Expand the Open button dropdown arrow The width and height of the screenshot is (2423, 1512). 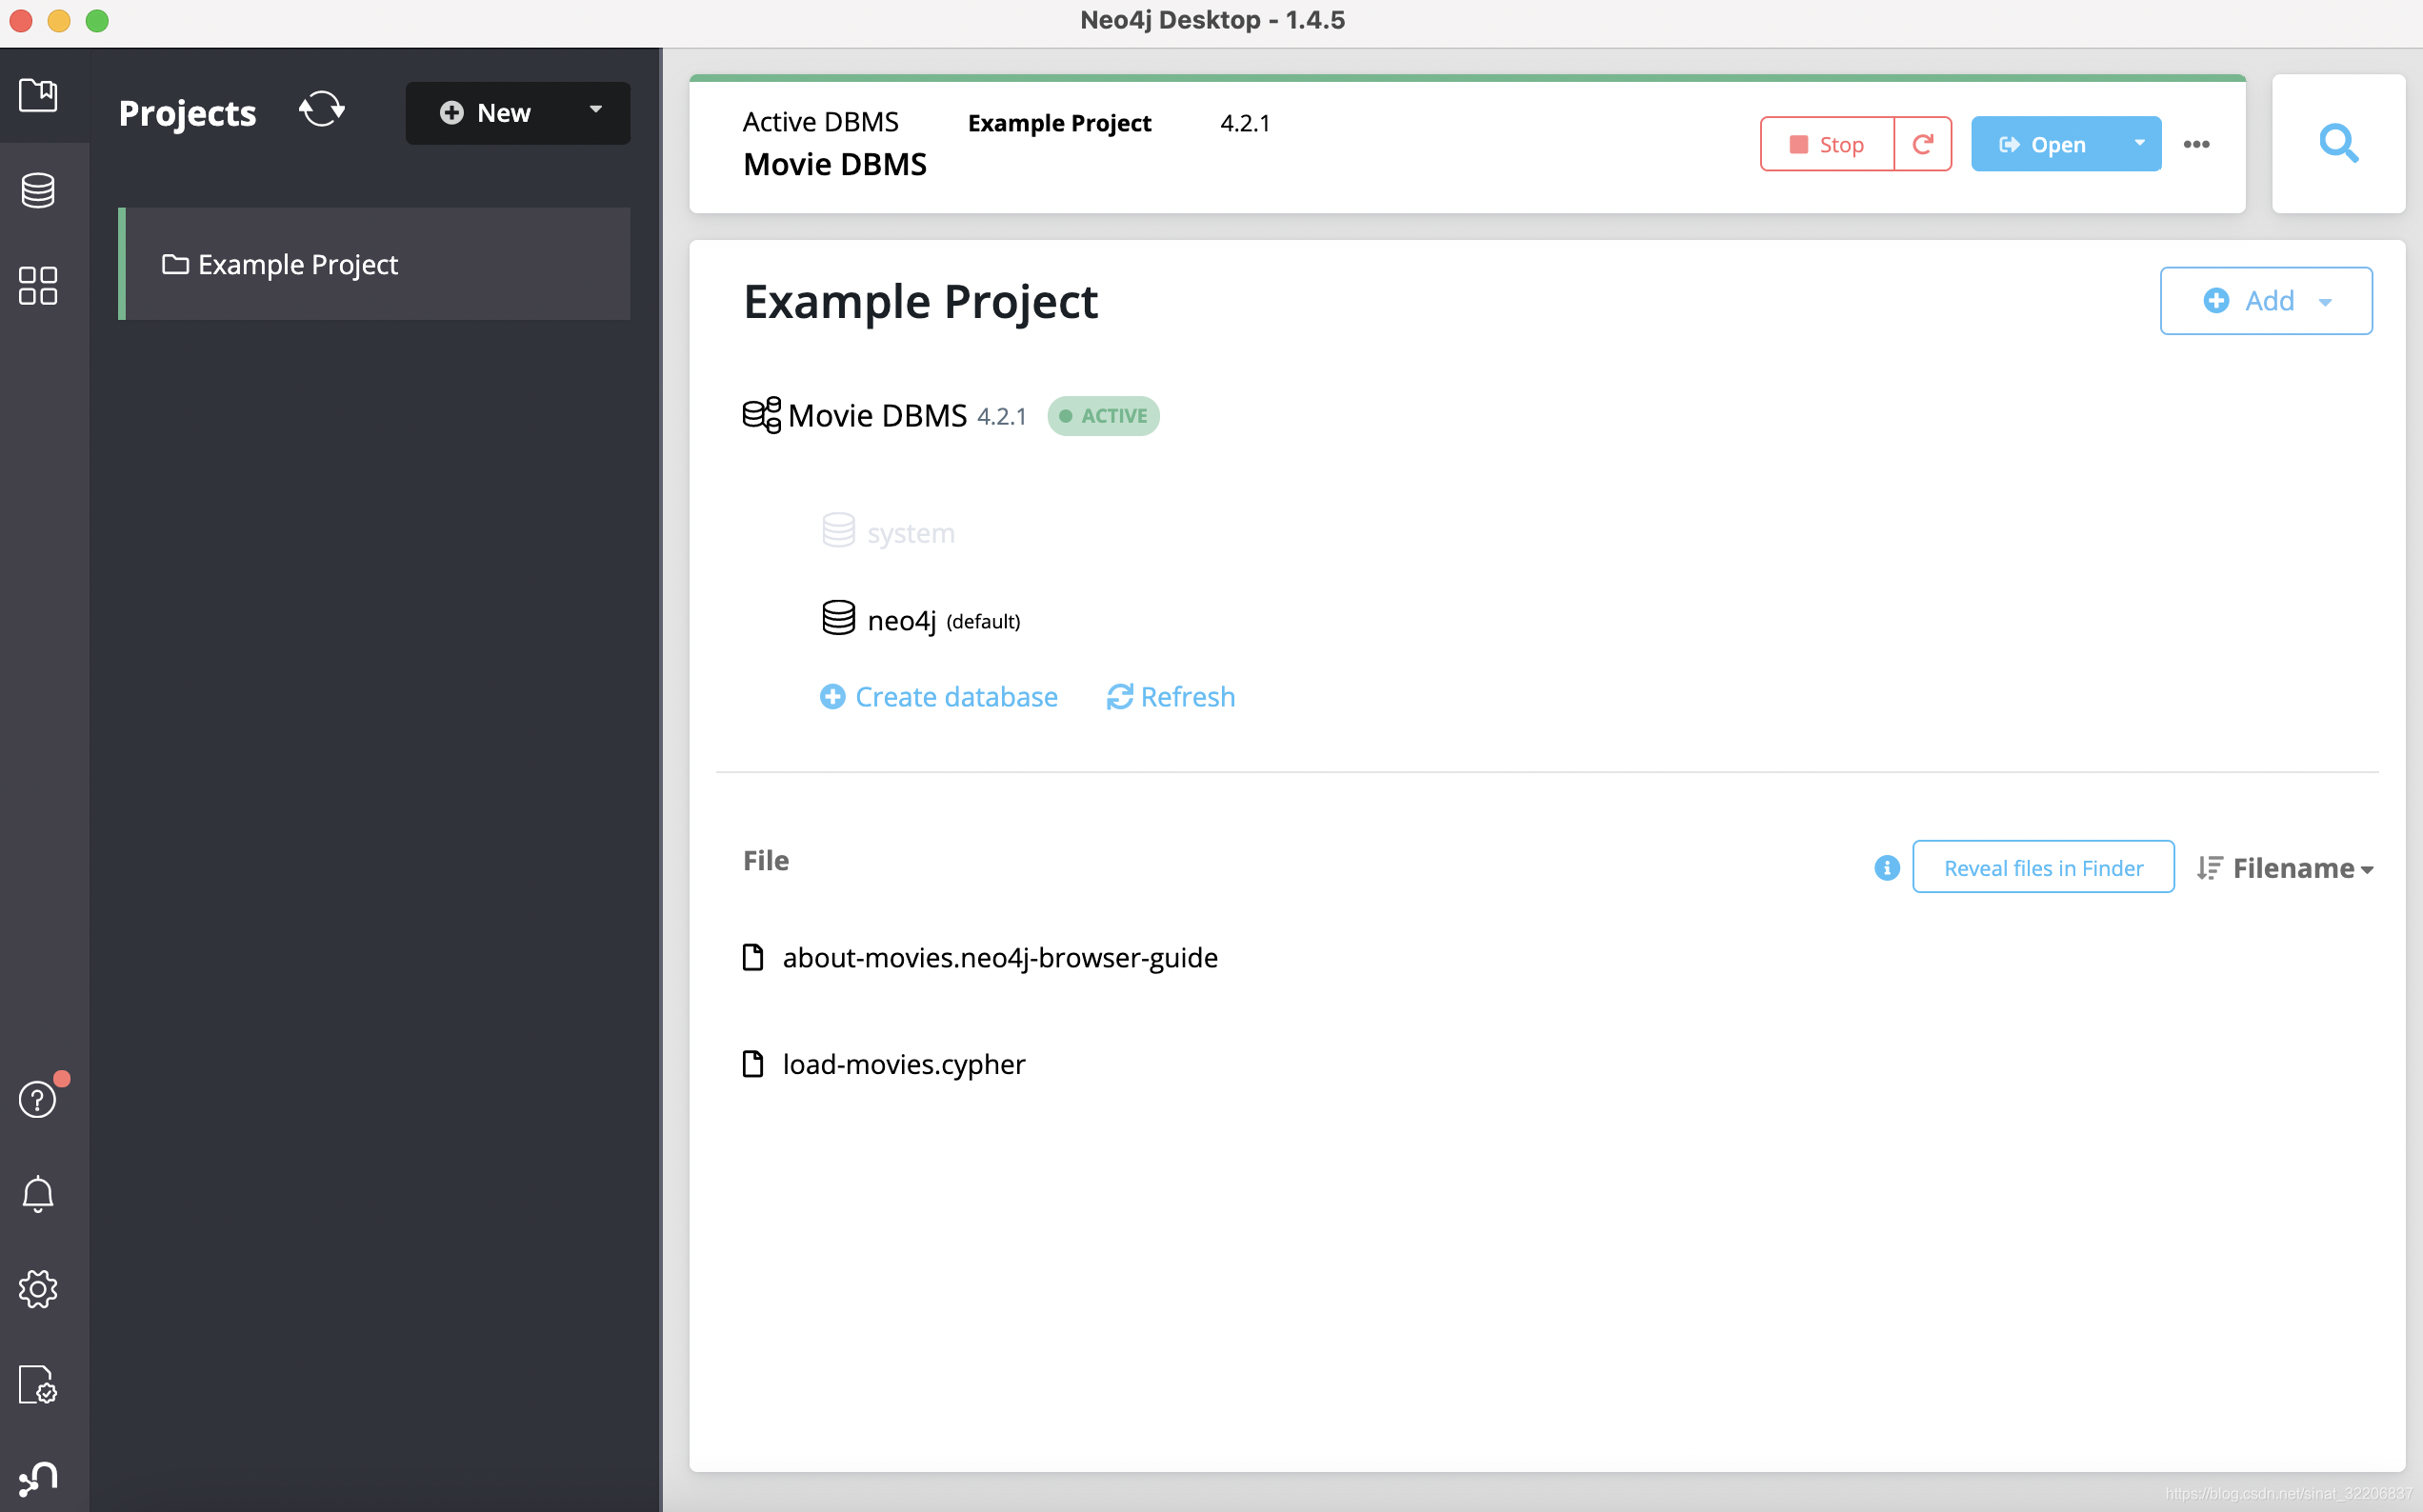click(x=2133, y=143)
